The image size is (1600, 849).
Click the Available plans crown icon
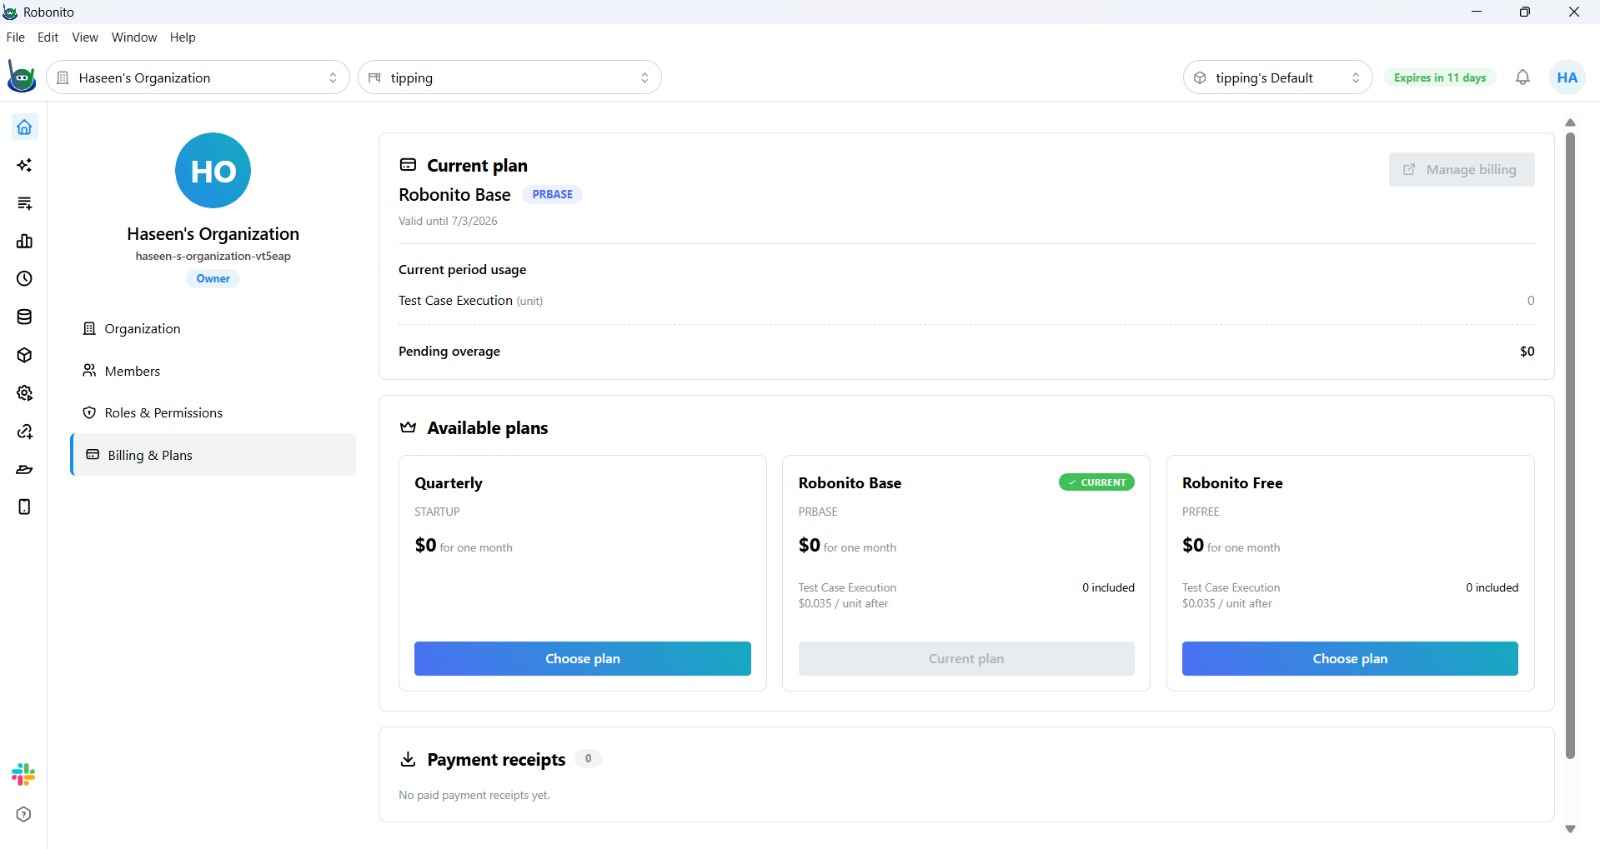point(407,427)
